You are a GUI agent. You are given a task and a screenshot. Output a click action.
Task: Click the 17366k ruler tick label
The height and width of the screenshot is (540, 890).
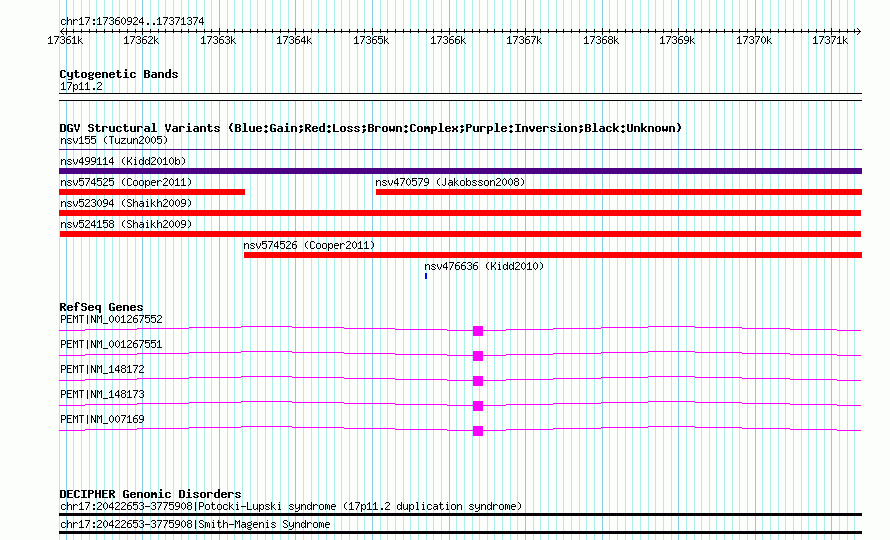click(x=448, y=40)
